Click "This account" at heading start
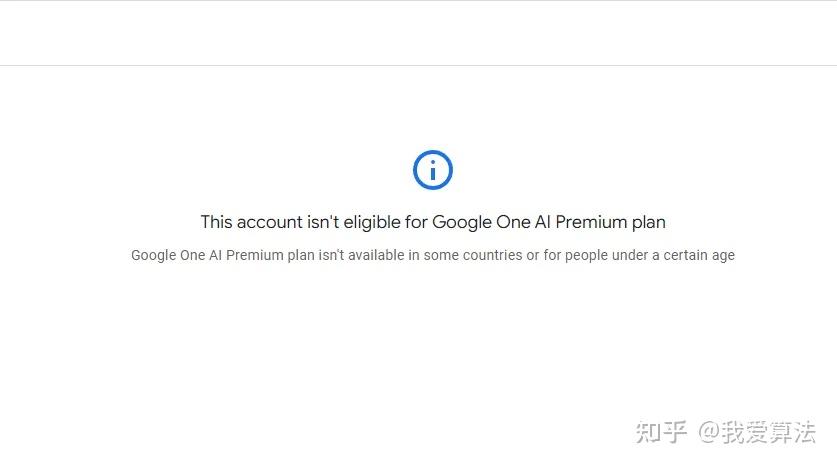837x466 pixels. pyautogui.click(x=251, y=222)
